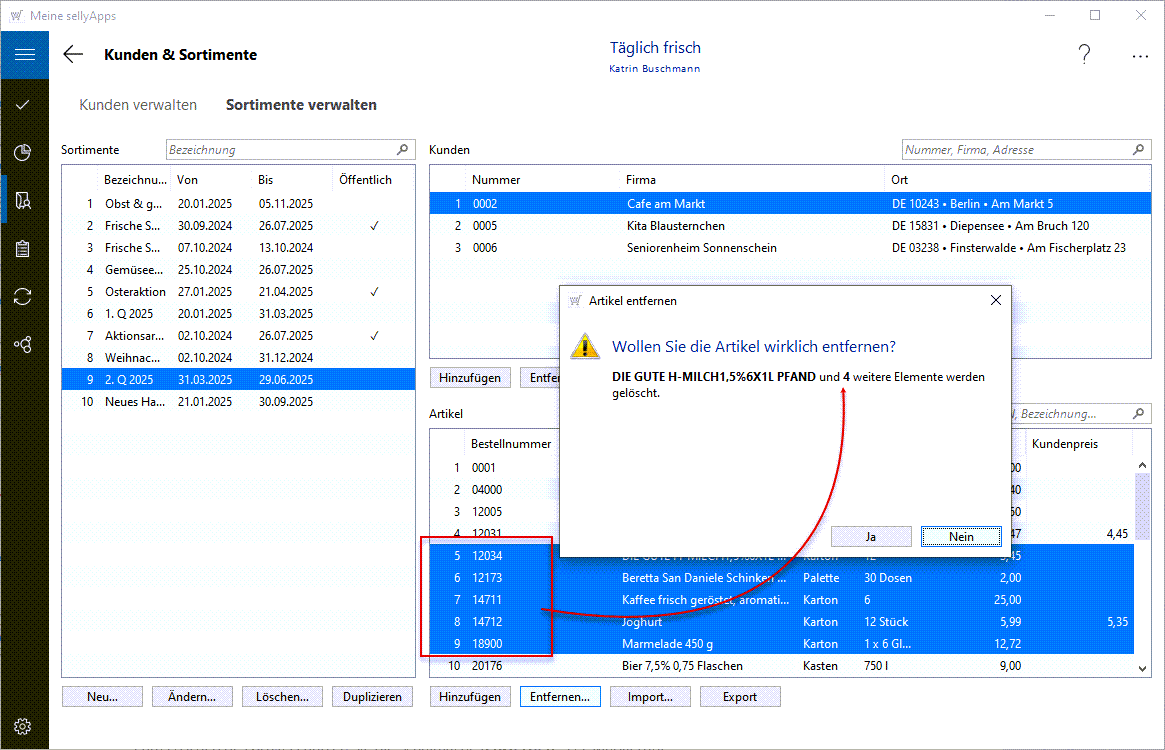Image resolution: width=1165 pixels, height=750 pixels.
Task: Cancel deletion by clicking Nein
Action: pos(960,537)
